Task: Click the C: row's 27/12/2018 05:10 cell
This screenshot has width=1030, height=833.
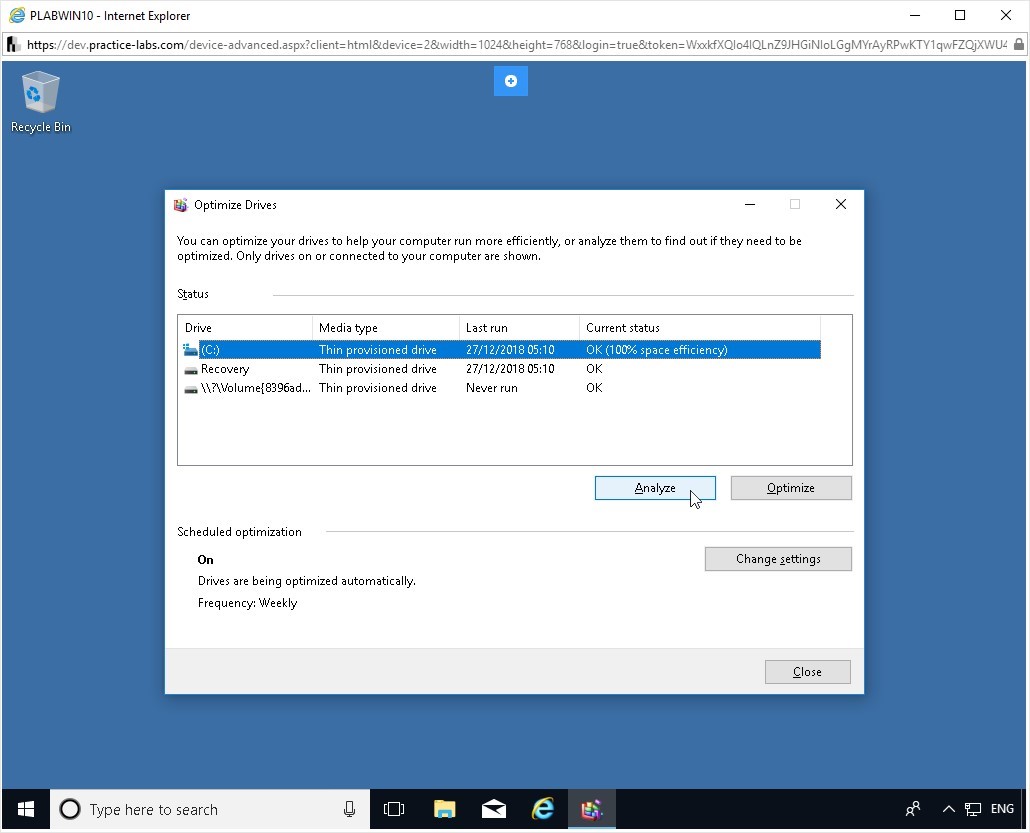Action: [x=510, y=349]
